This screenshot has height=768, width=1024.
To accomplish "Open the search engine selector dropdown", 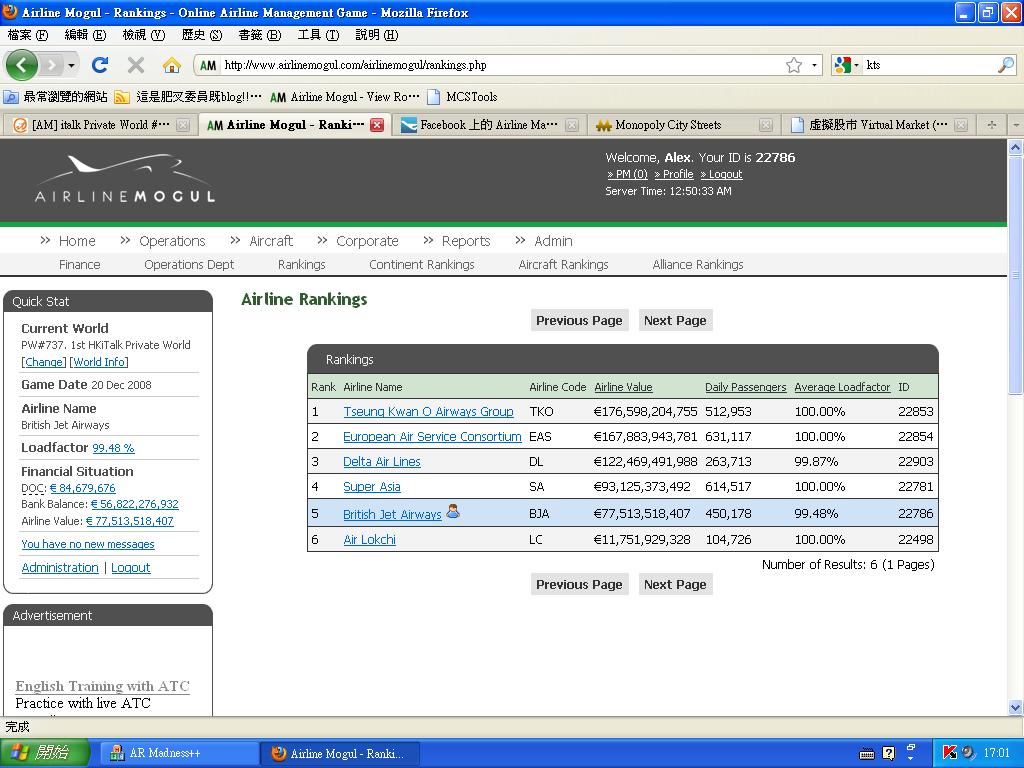I will tap(846, 65).
